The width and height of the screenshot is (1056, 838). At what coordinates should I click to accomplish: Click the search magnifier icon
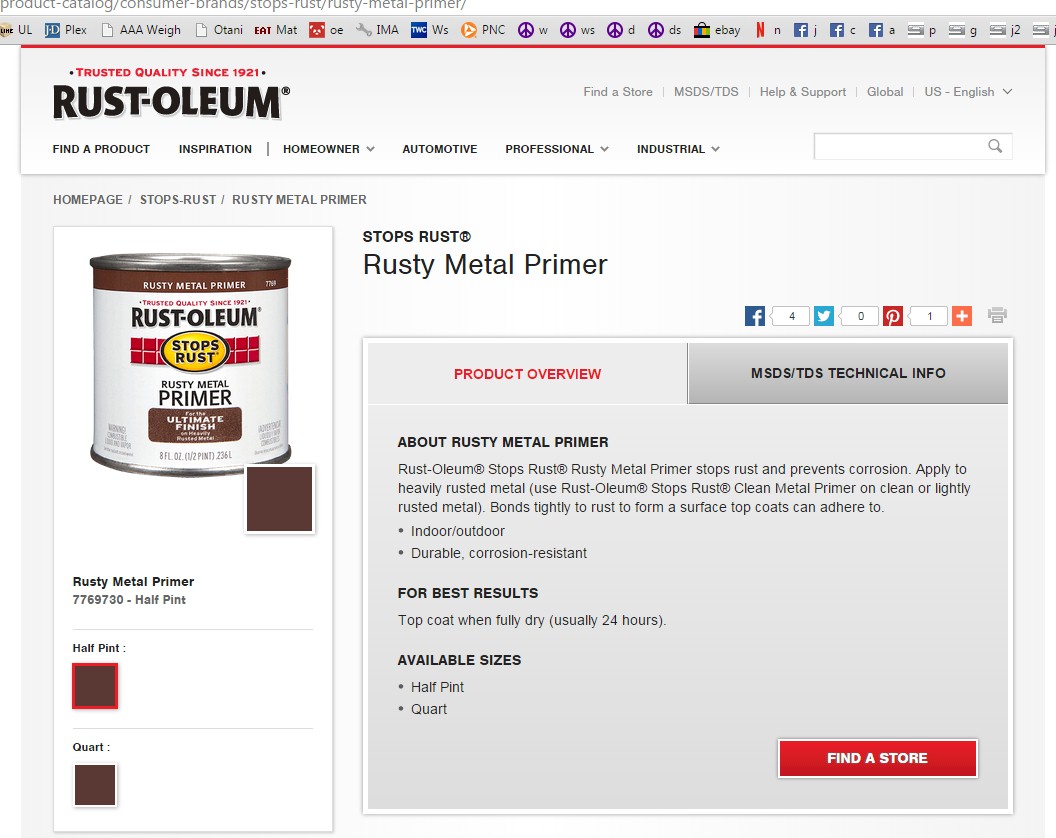995,146
